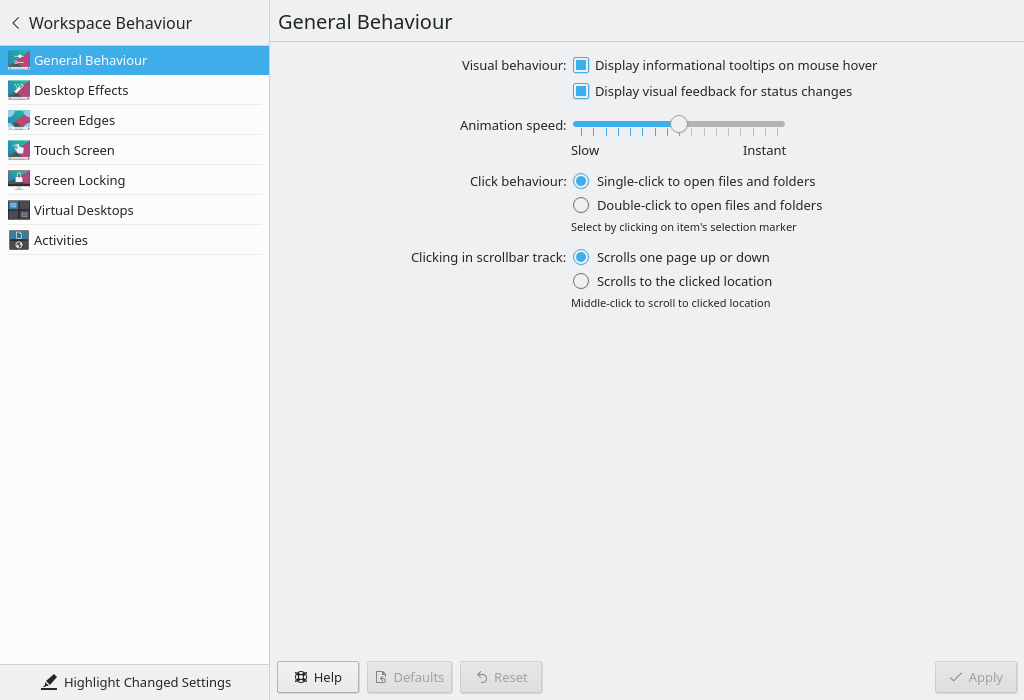Click the General Behaviour page heading
This screenshot has height=700, width=1024.
(365, 22)
